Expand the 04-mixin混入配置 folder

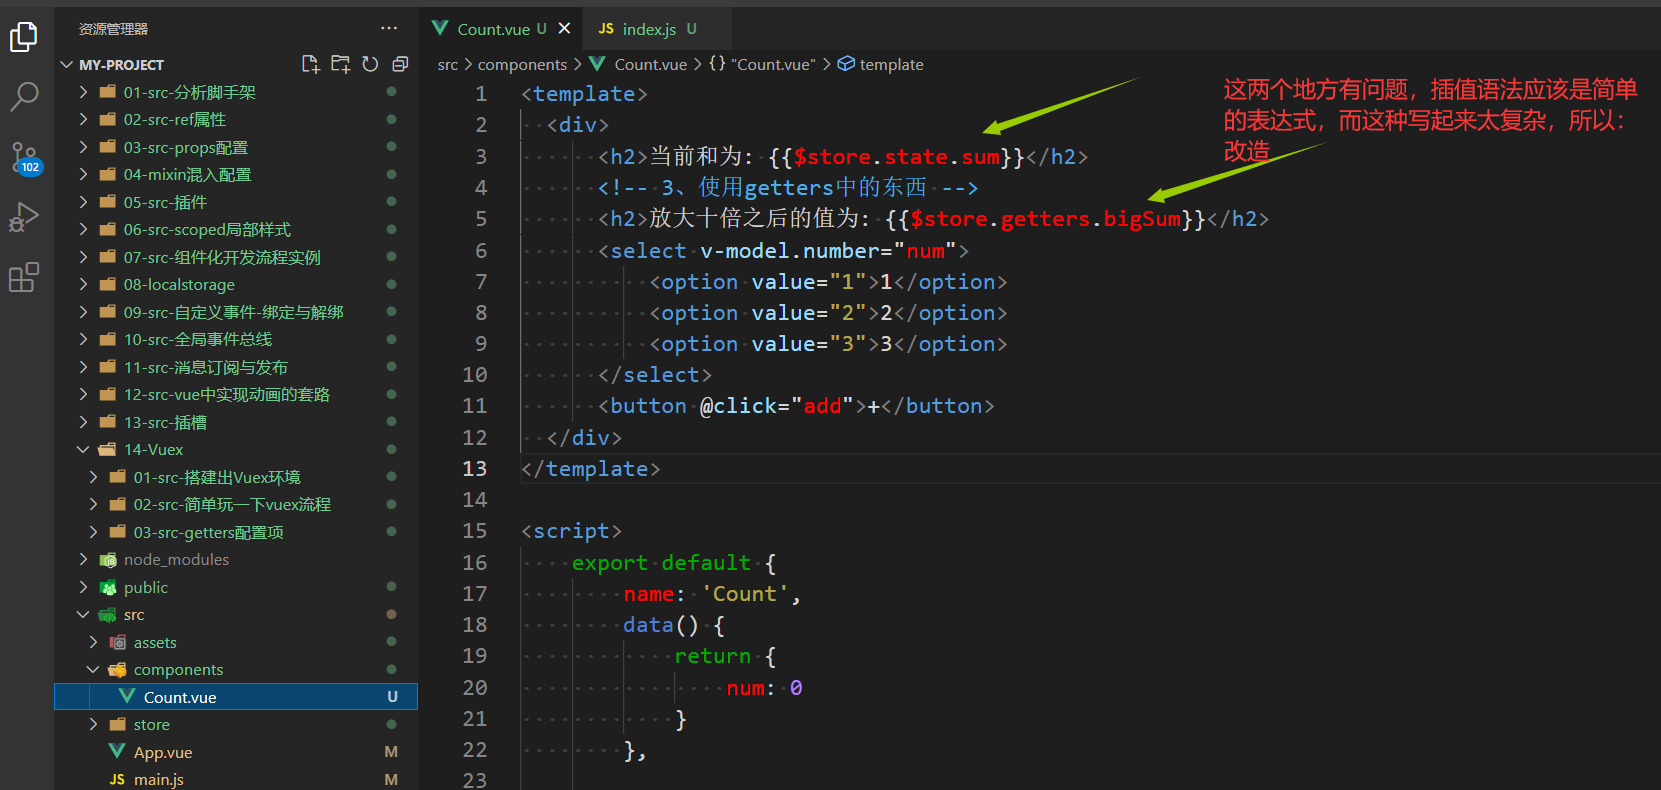pos(83,174)
